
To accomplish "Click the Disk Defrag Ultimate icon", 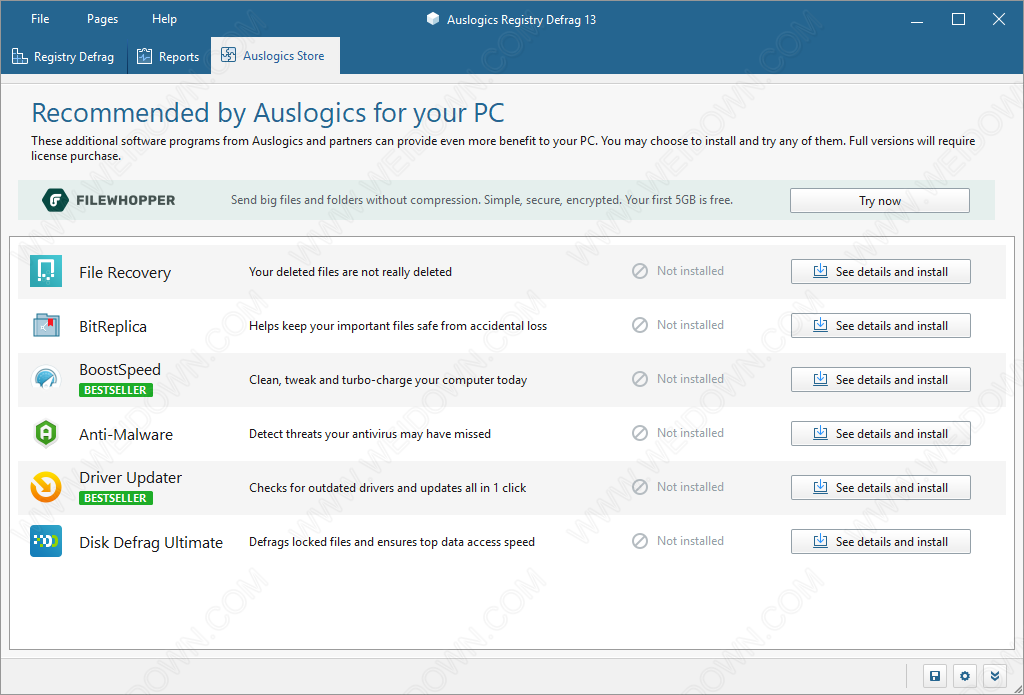I will point(46,541).
